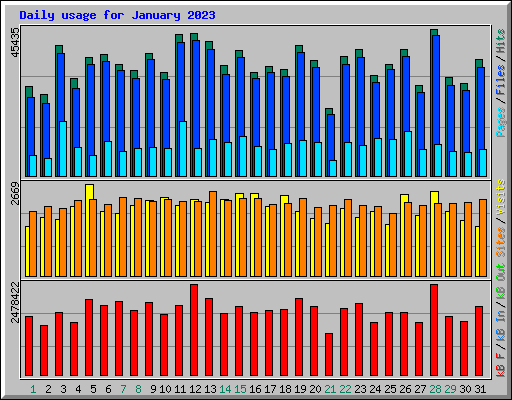The width and height of the screenshot is (512, 400).
Task: Click day label 16 on the x-axis
Action: pos(255,389)
